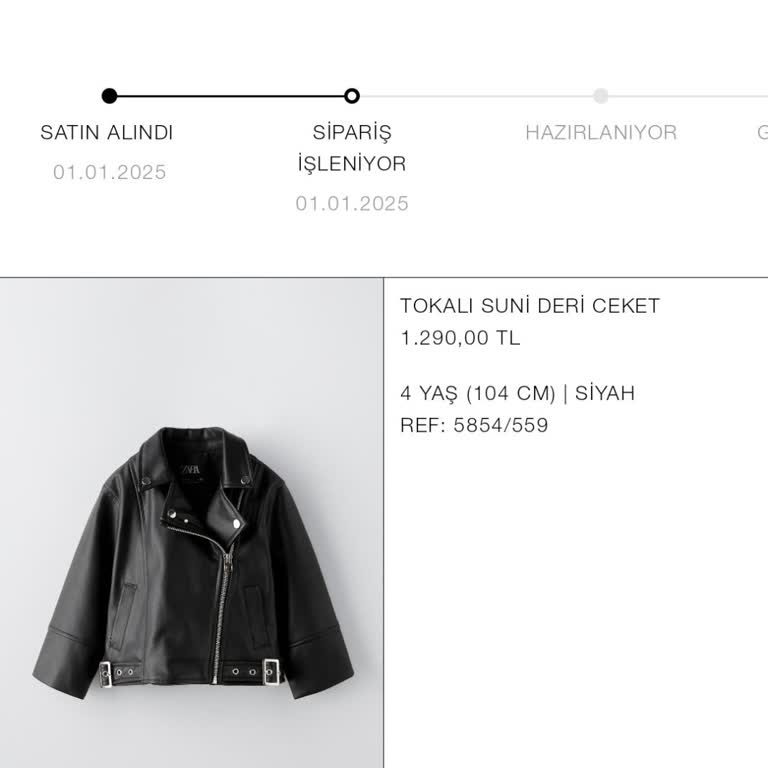Click the 4 YAŞ (104 CM) size text
This screenshot has width=768, height=768.
tap(478, 393)
